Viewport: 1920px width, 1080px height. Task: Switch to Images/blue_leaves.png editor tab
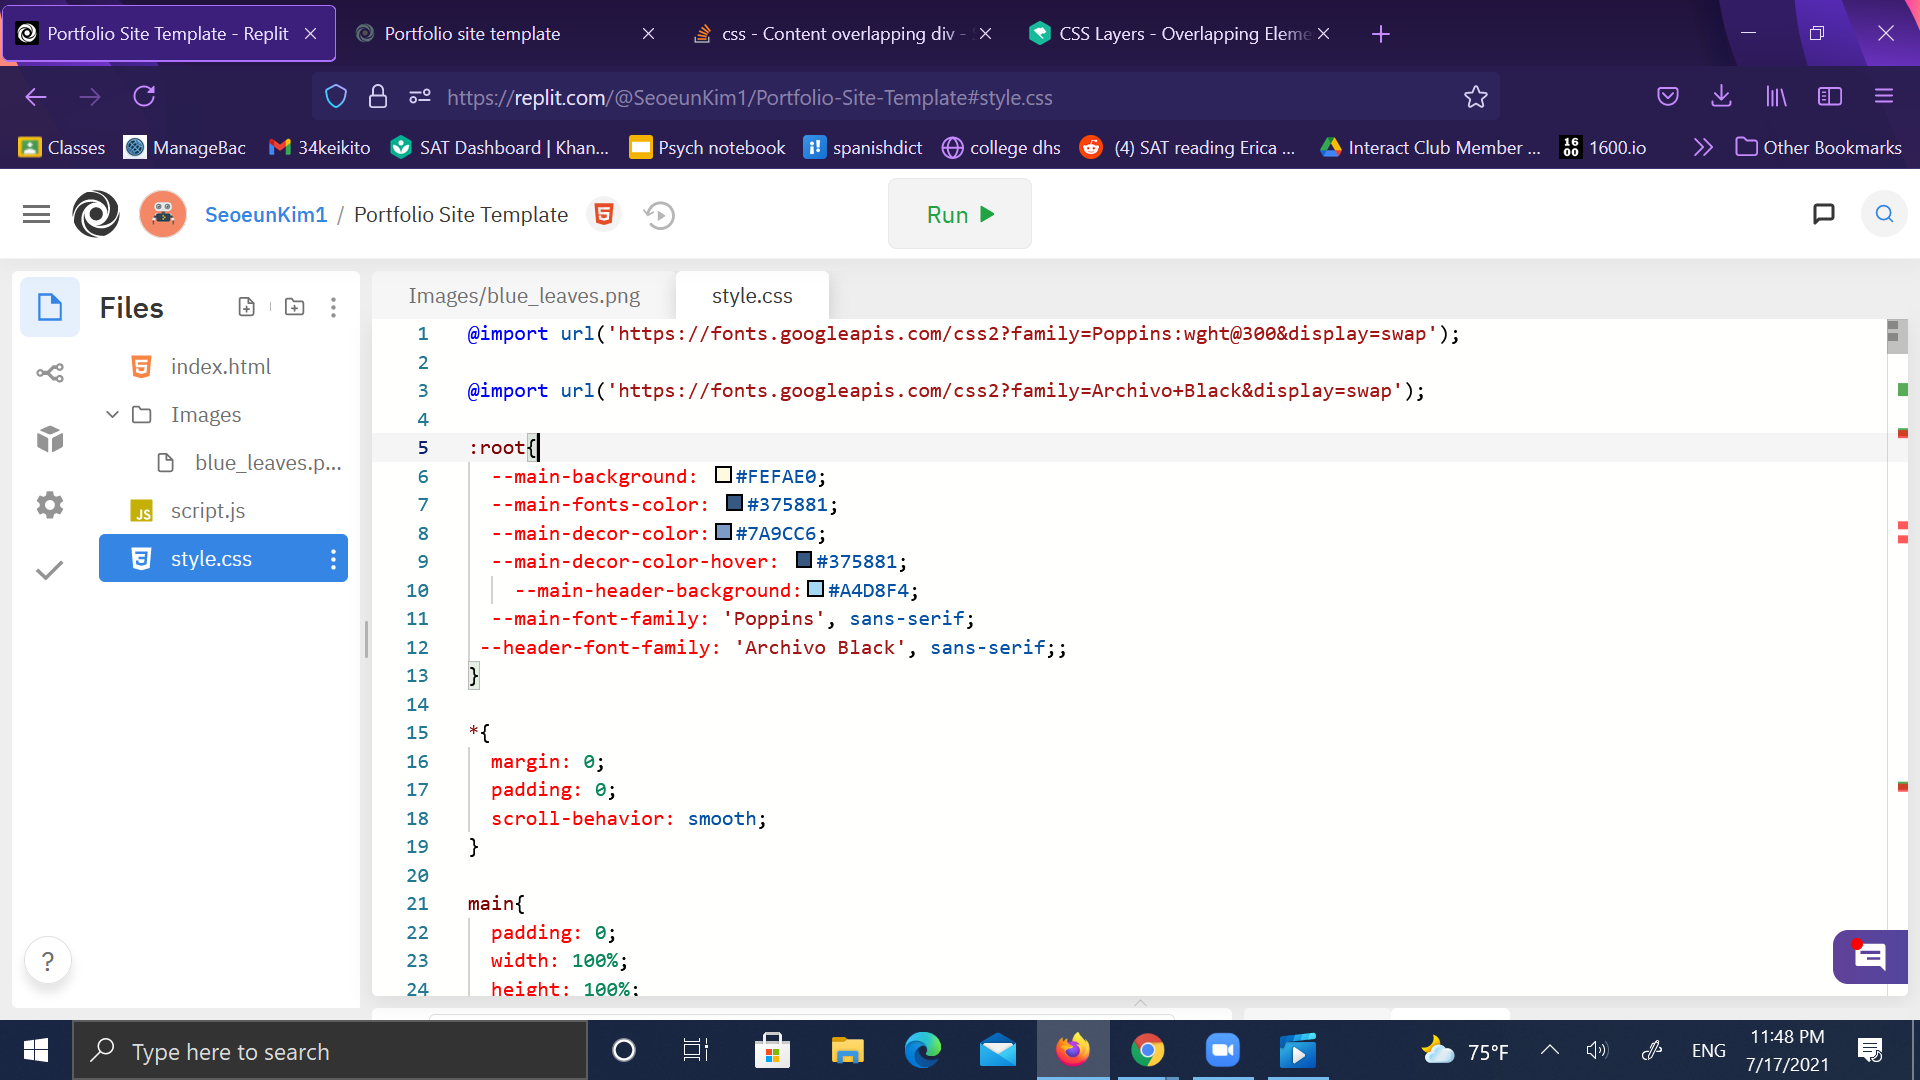pos(524,296)
